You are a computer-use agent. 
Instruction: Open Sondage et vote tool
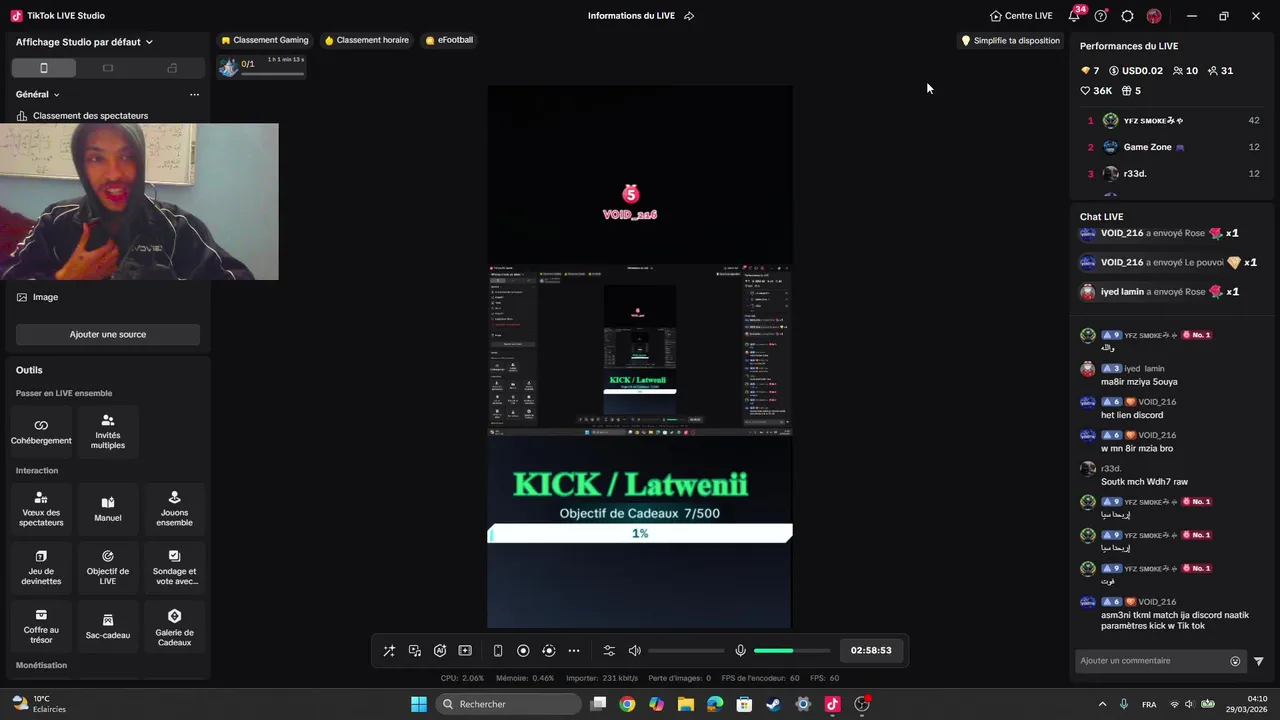point(174,568)
